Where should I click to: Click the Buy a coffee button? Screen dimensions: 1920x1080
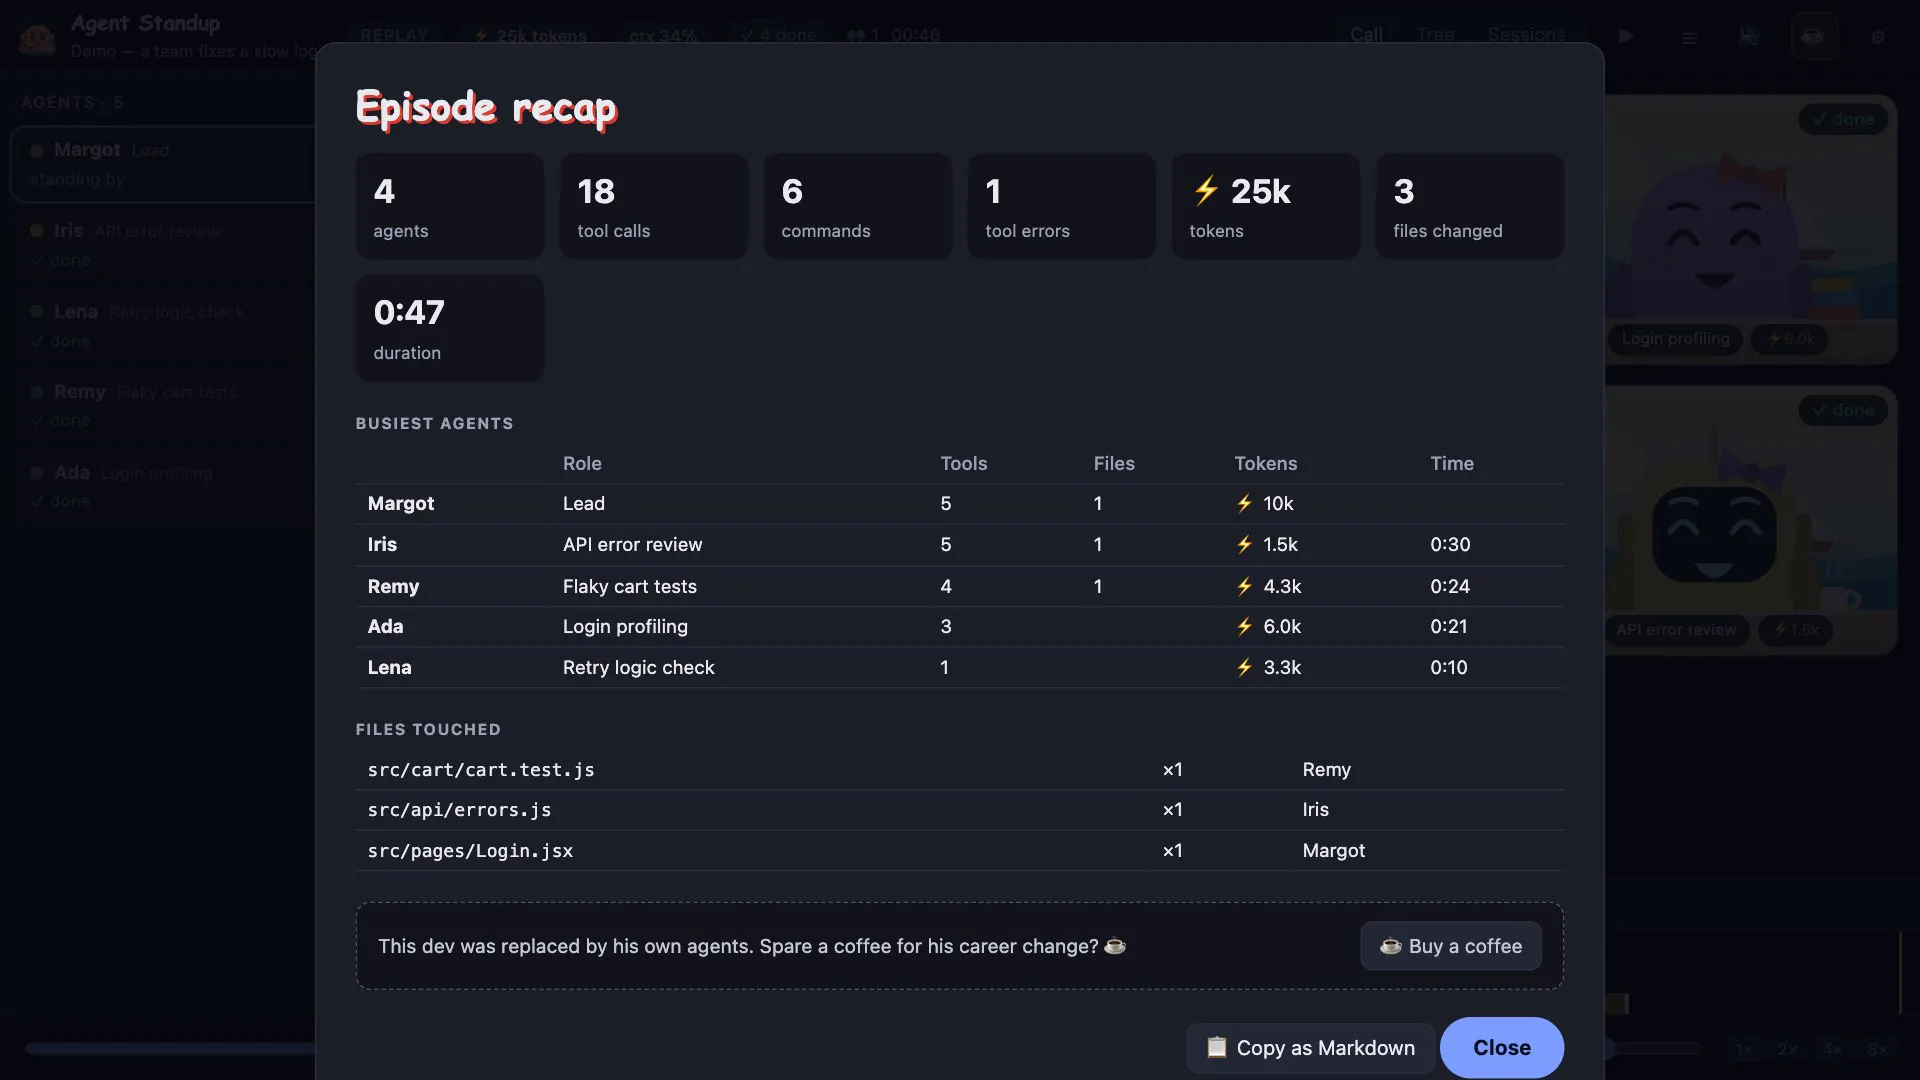coord(1450,946)
